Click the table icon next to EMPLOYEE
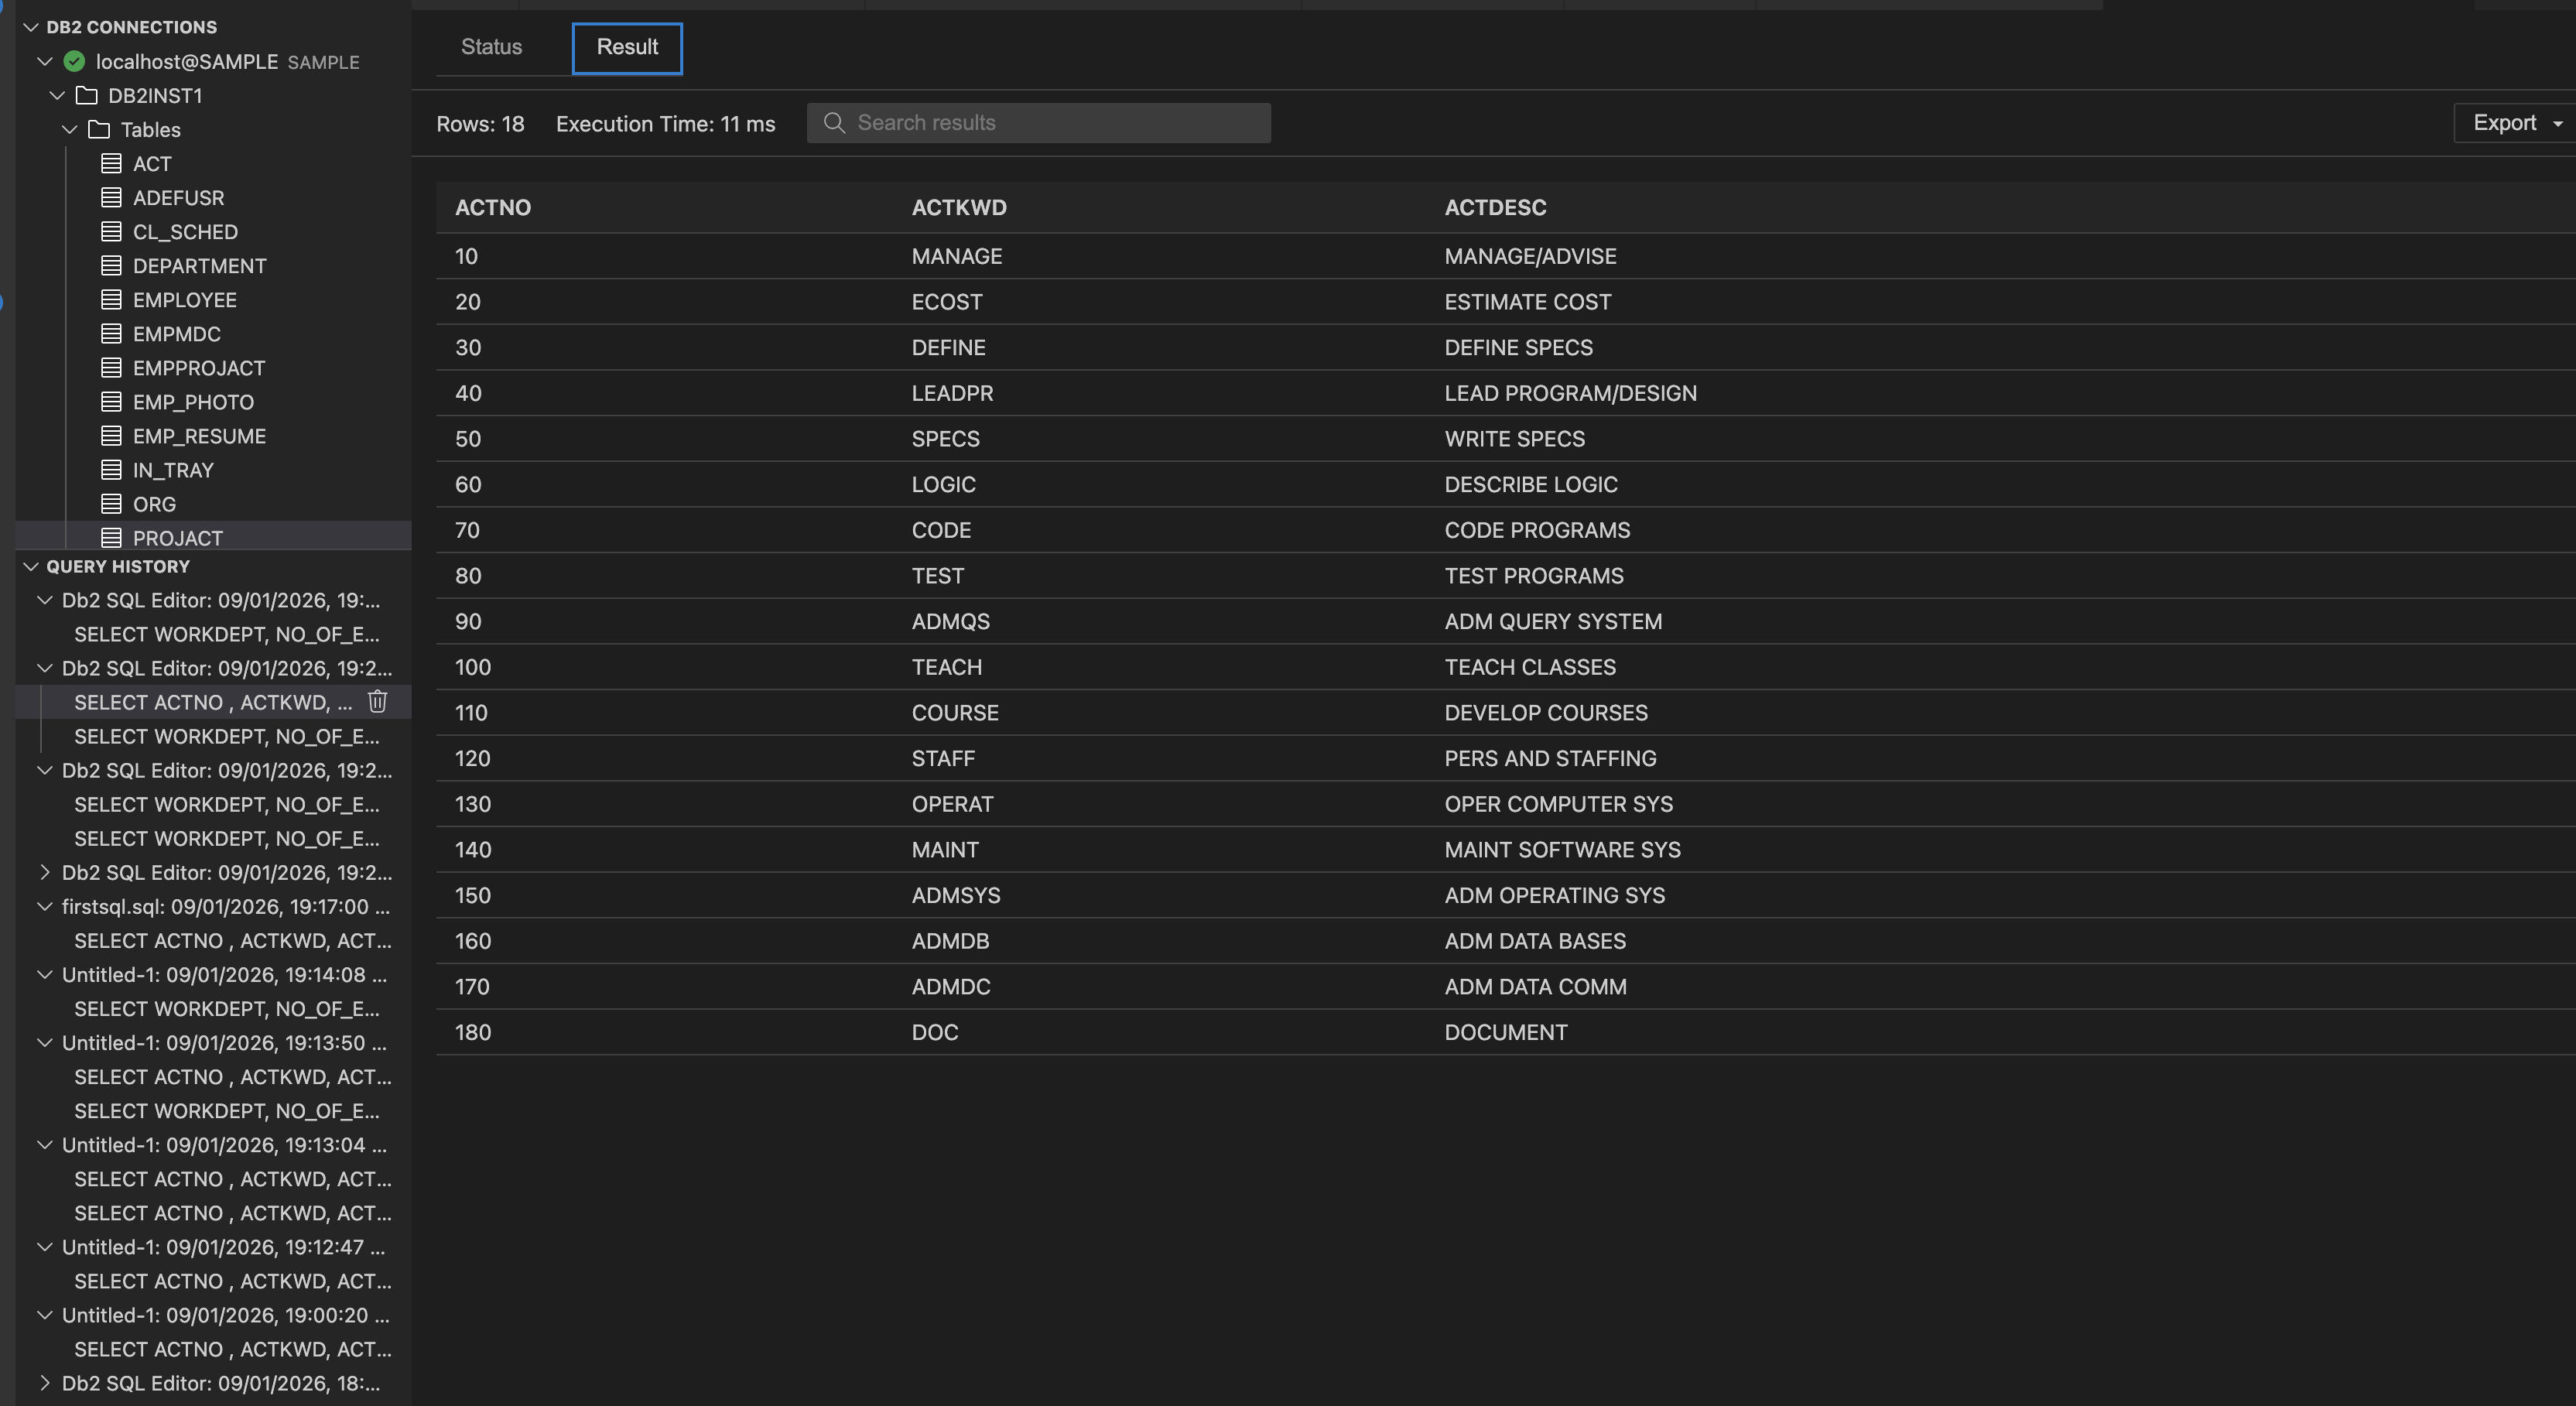 click(x=112, y=299)
